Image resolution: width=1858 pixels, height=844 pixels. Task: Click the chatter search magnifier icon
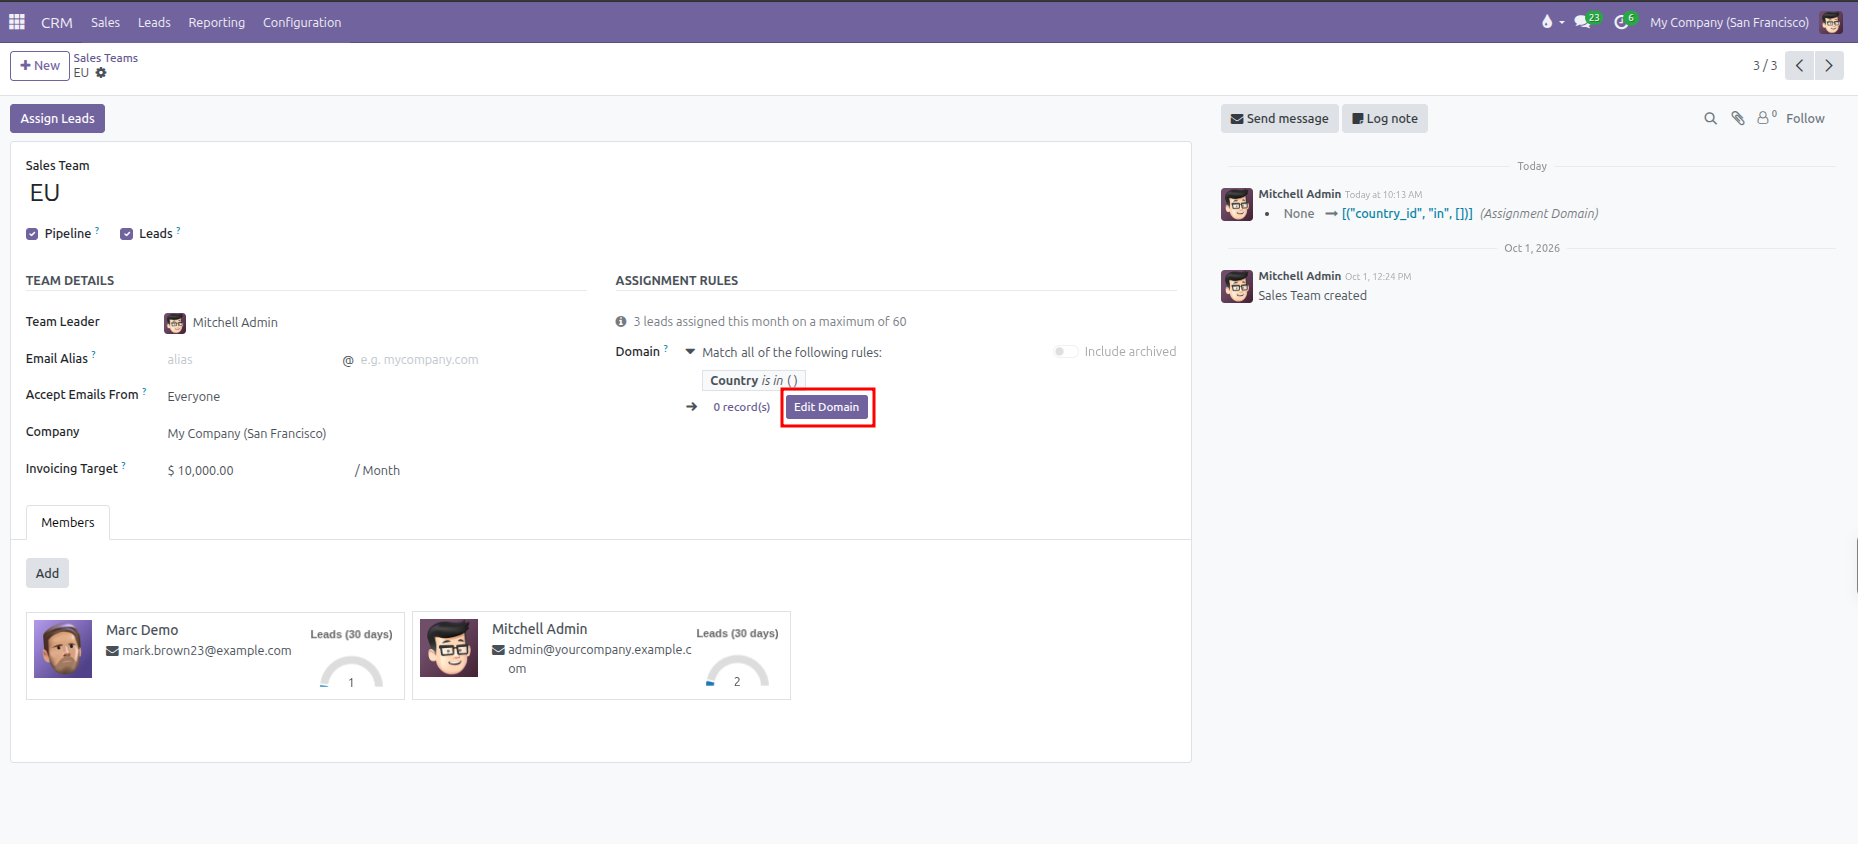pos(1710,118)
